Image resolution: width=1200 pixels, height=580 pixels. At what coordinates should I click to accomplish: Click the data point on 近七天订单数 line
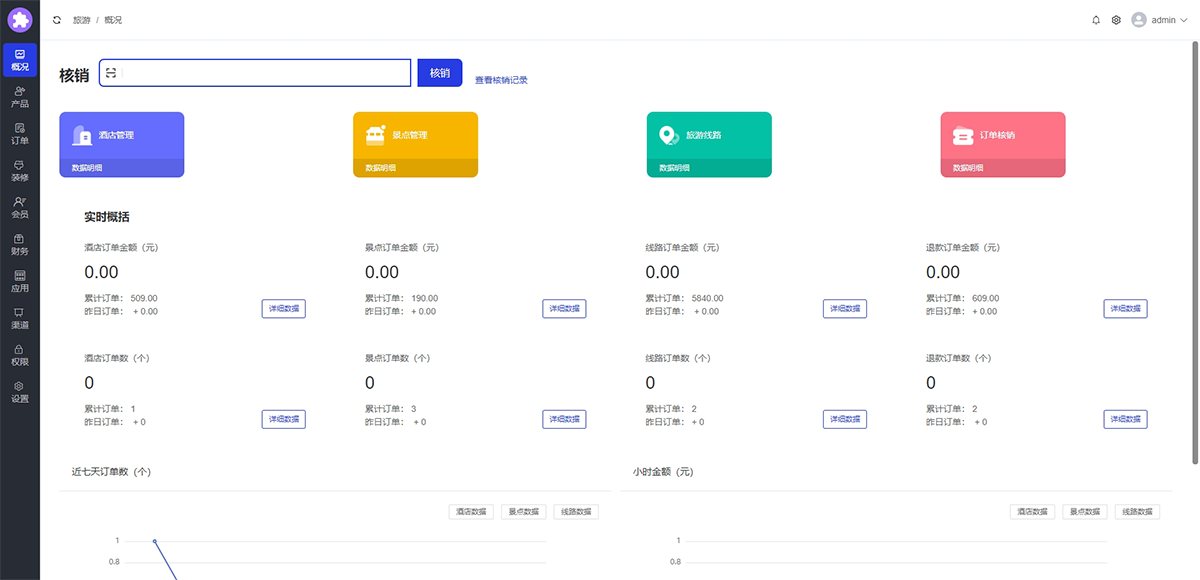click(155, 541)
